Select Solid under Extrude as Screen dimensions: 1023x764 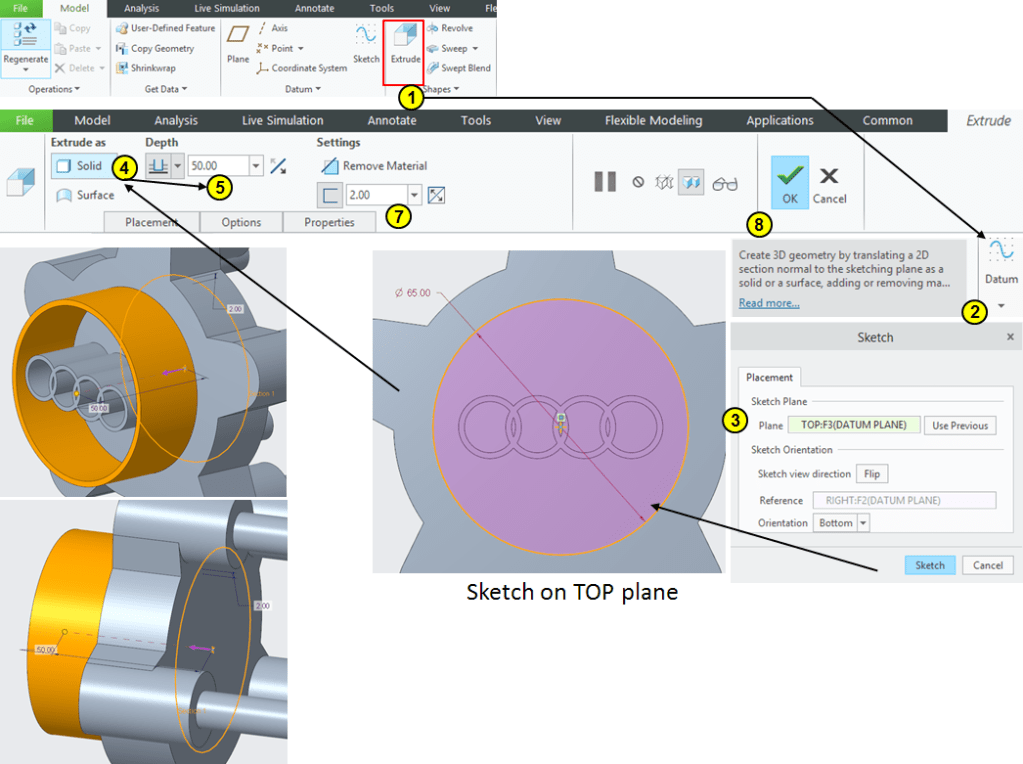(x=79, y=166)
